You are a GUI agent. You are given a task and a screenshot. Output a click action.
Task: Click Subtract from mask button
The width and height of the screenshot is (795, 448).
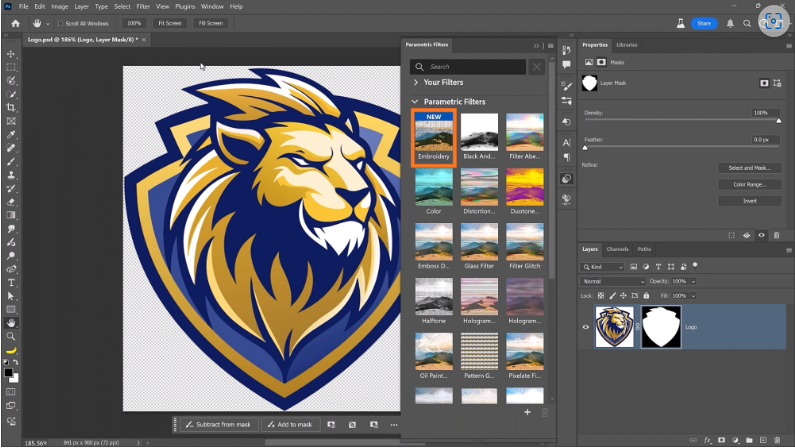click(219, 425)
